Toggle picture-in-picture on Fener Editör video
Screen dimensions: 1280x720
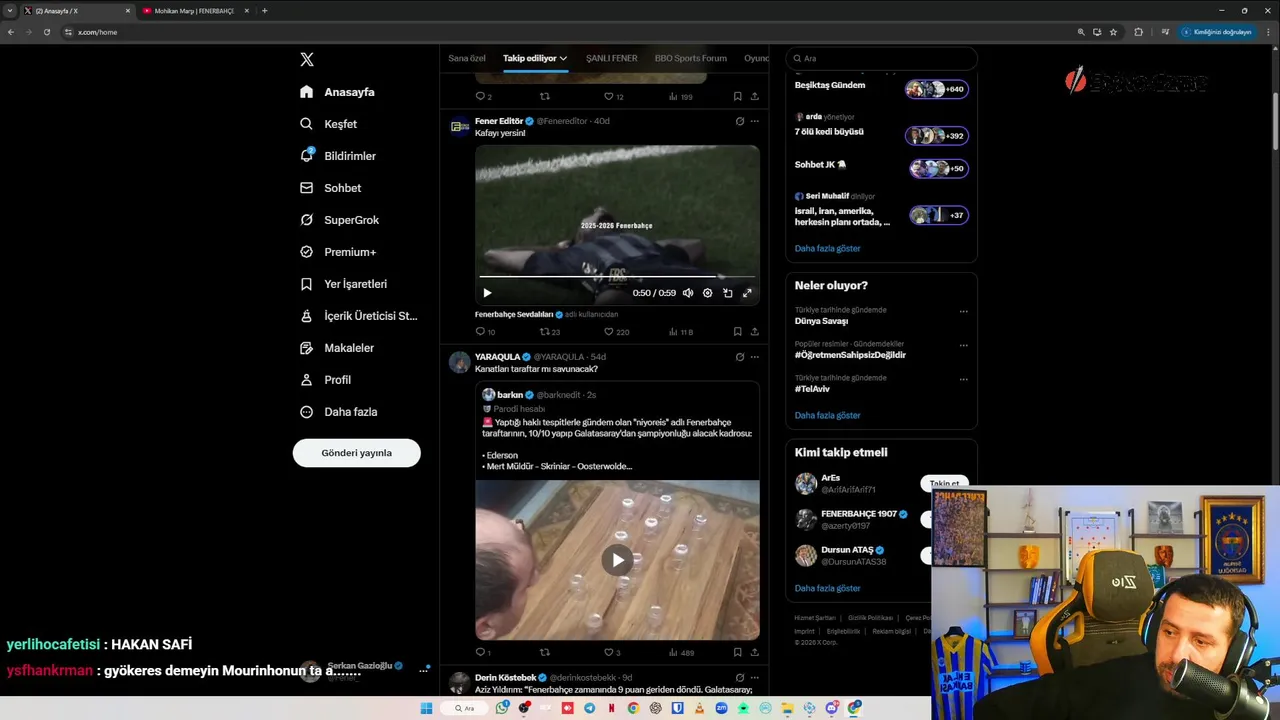pos(727,293)
